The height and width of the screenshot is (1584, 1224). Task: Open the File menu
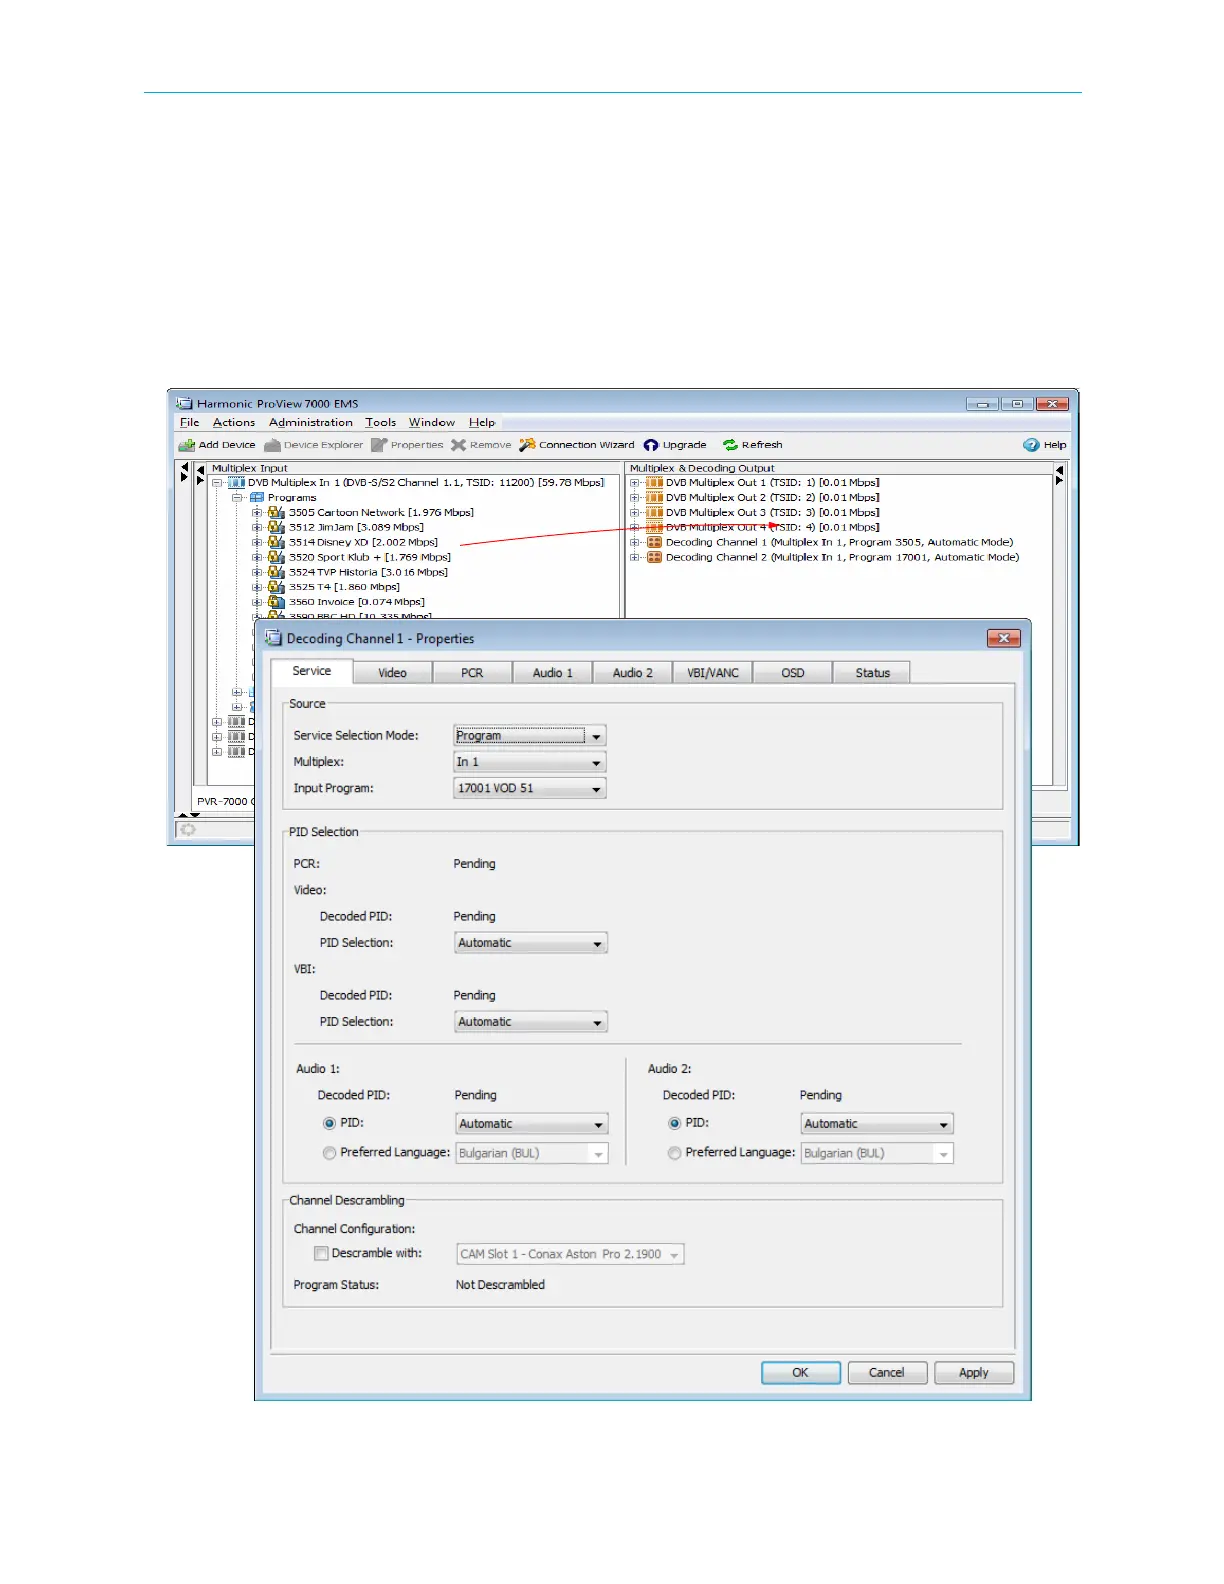[189, 422]
